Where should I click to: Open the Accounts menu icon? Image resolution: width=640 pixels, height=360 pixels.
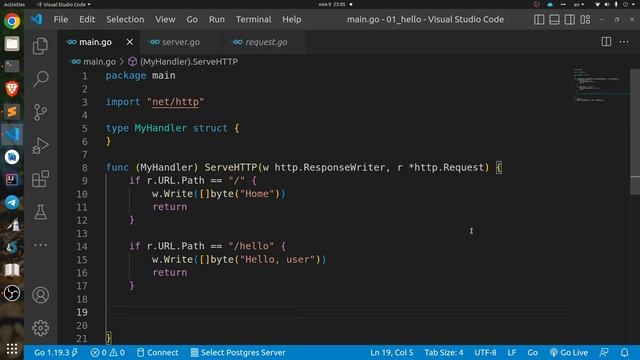(40, 295)
